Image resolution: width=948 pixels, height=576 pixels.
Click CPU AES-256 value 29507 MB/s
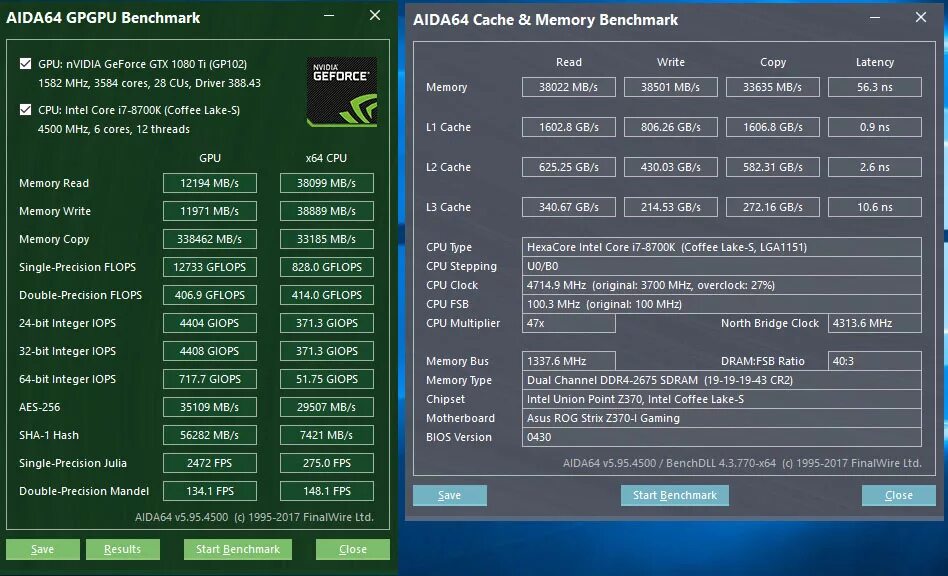(326, 407)
